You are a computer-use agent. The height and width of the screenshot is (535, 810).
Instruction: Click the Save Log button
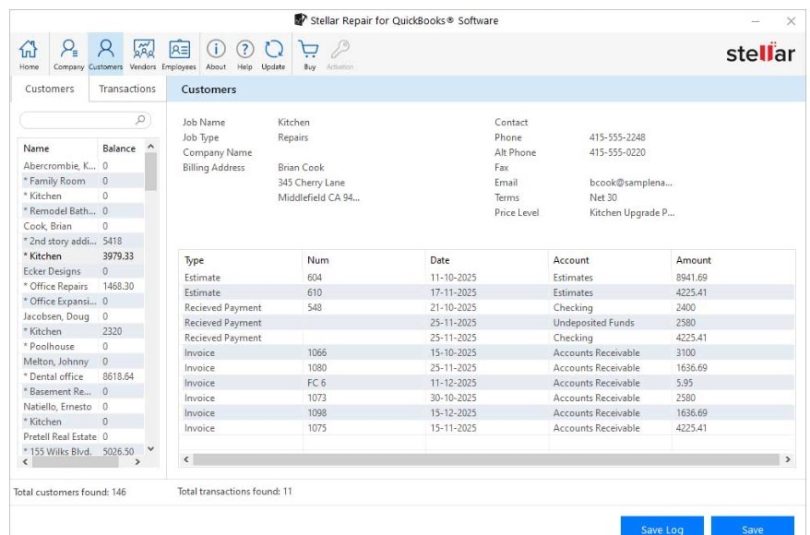pyautogui.click(x=662, y=527)
